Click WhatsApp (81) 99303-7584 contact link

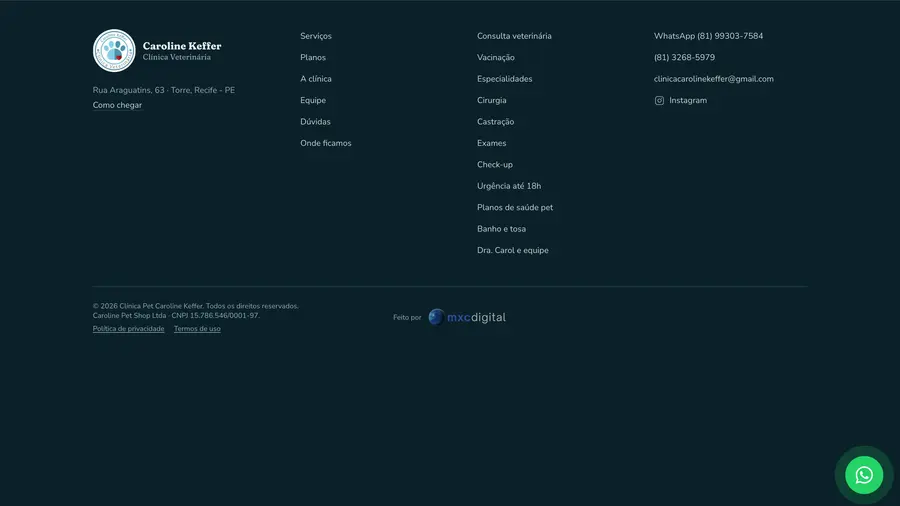click(x=708, y=36)
